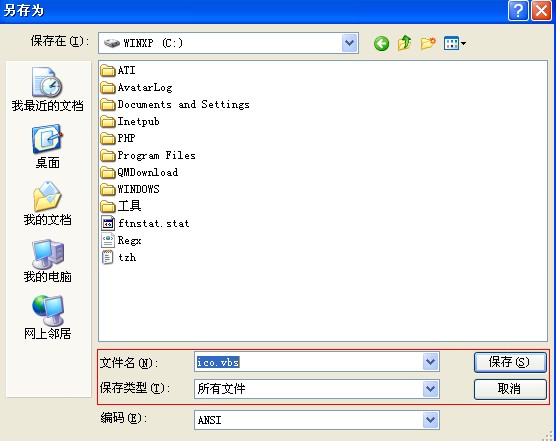Click the file name field with ico.vbs
The image size is (556, 441).
point(309,362)
